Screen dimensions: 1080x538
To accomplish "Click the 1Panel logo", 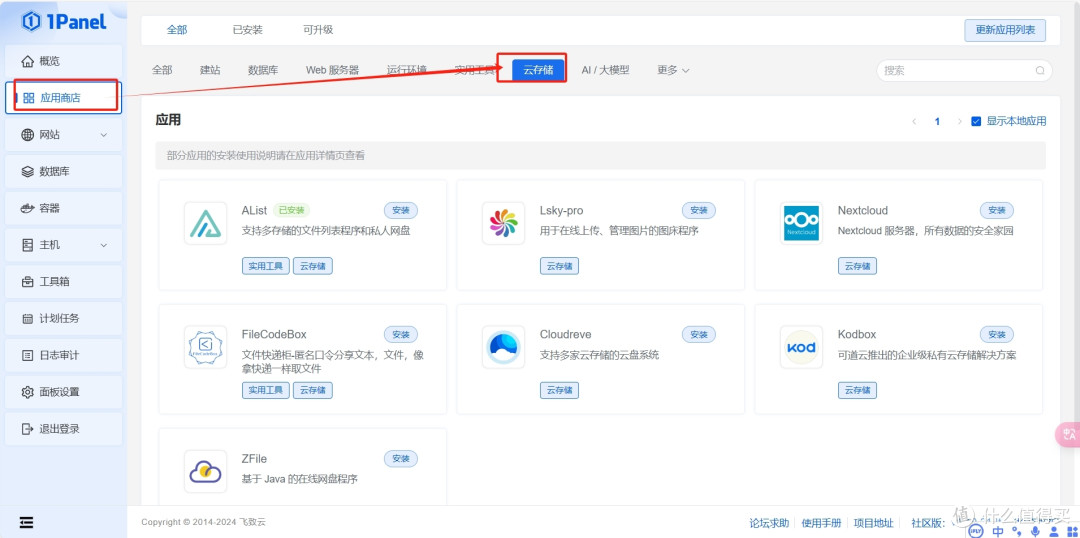I will tap(64, 21).
